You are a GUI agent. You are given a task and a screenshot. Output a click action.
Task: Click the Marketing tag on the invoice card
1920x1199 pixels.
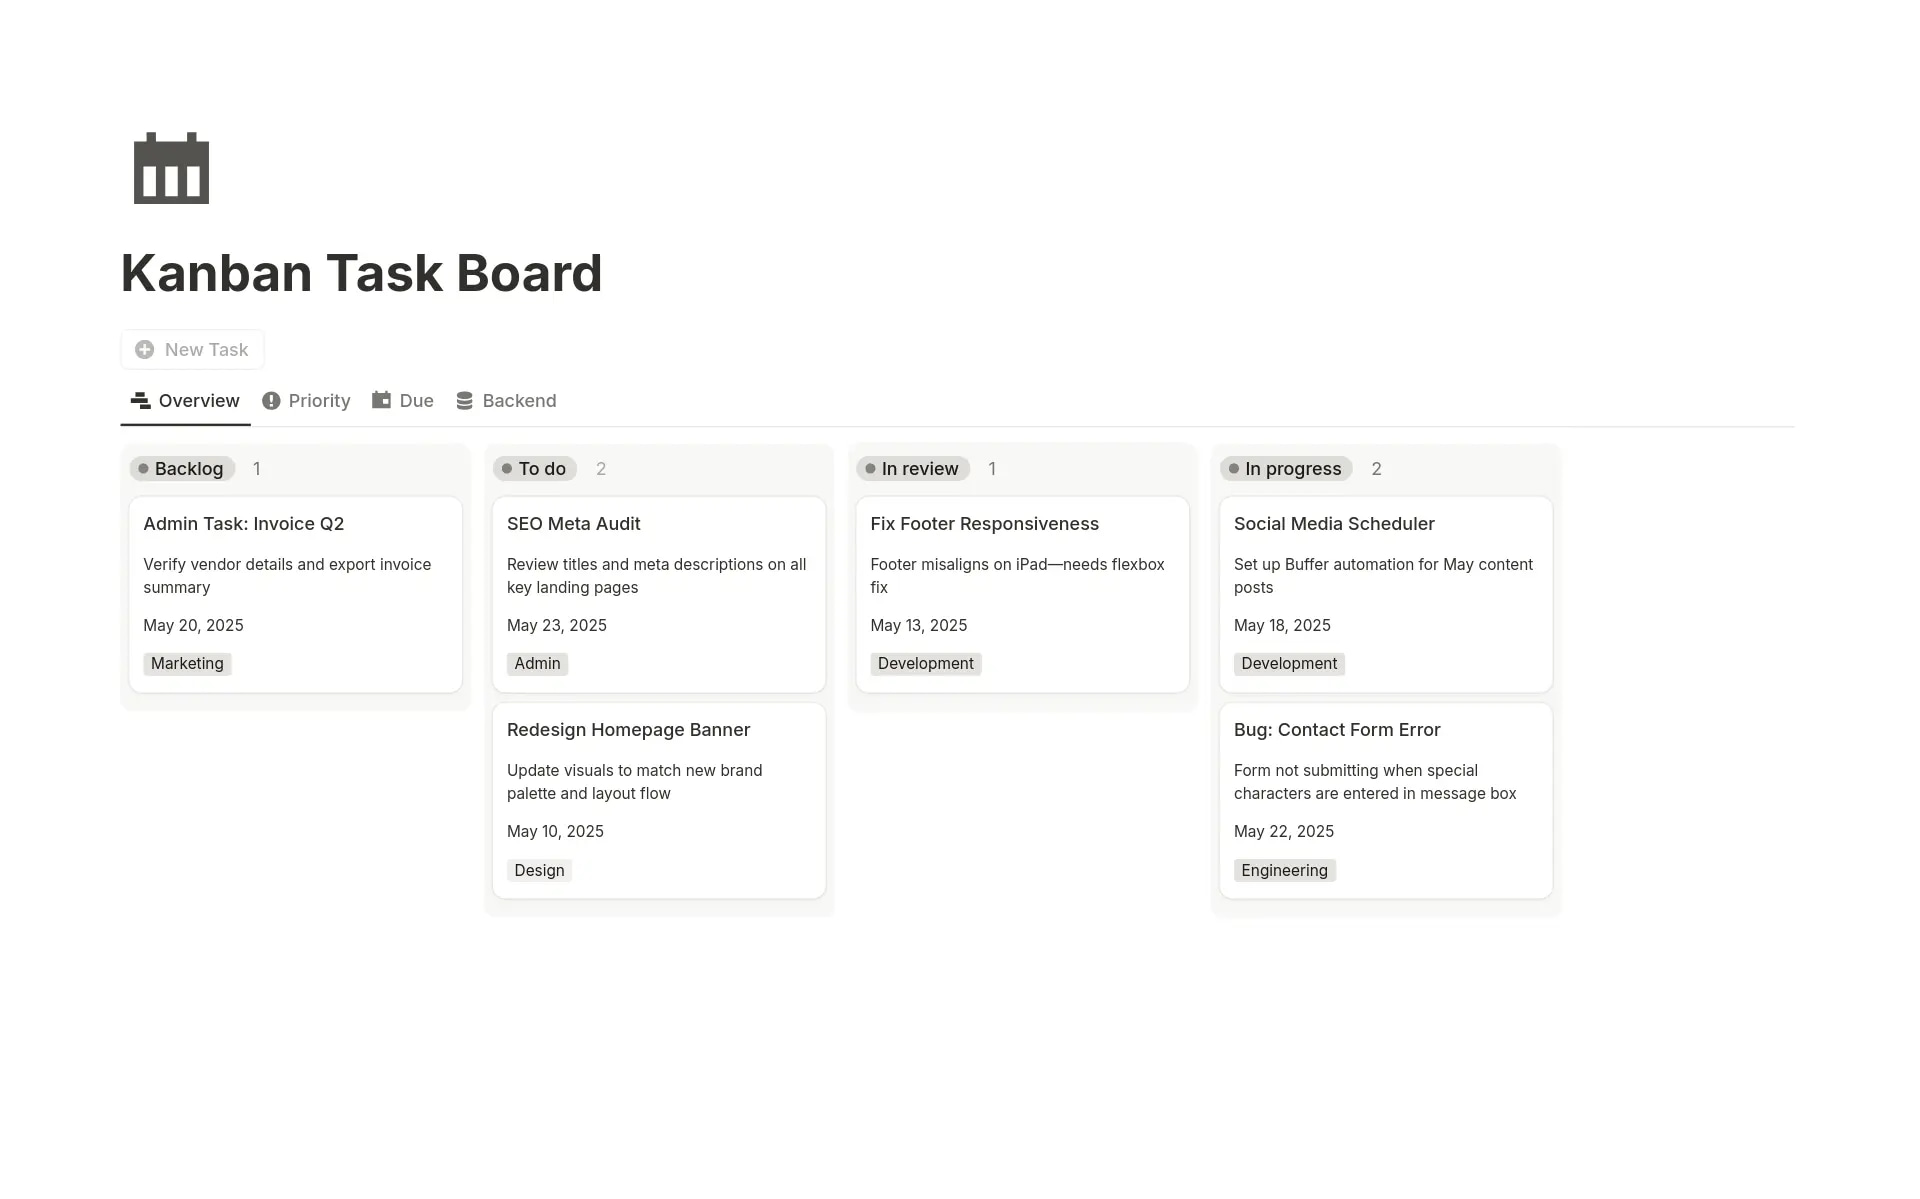[x=186, y=663]
